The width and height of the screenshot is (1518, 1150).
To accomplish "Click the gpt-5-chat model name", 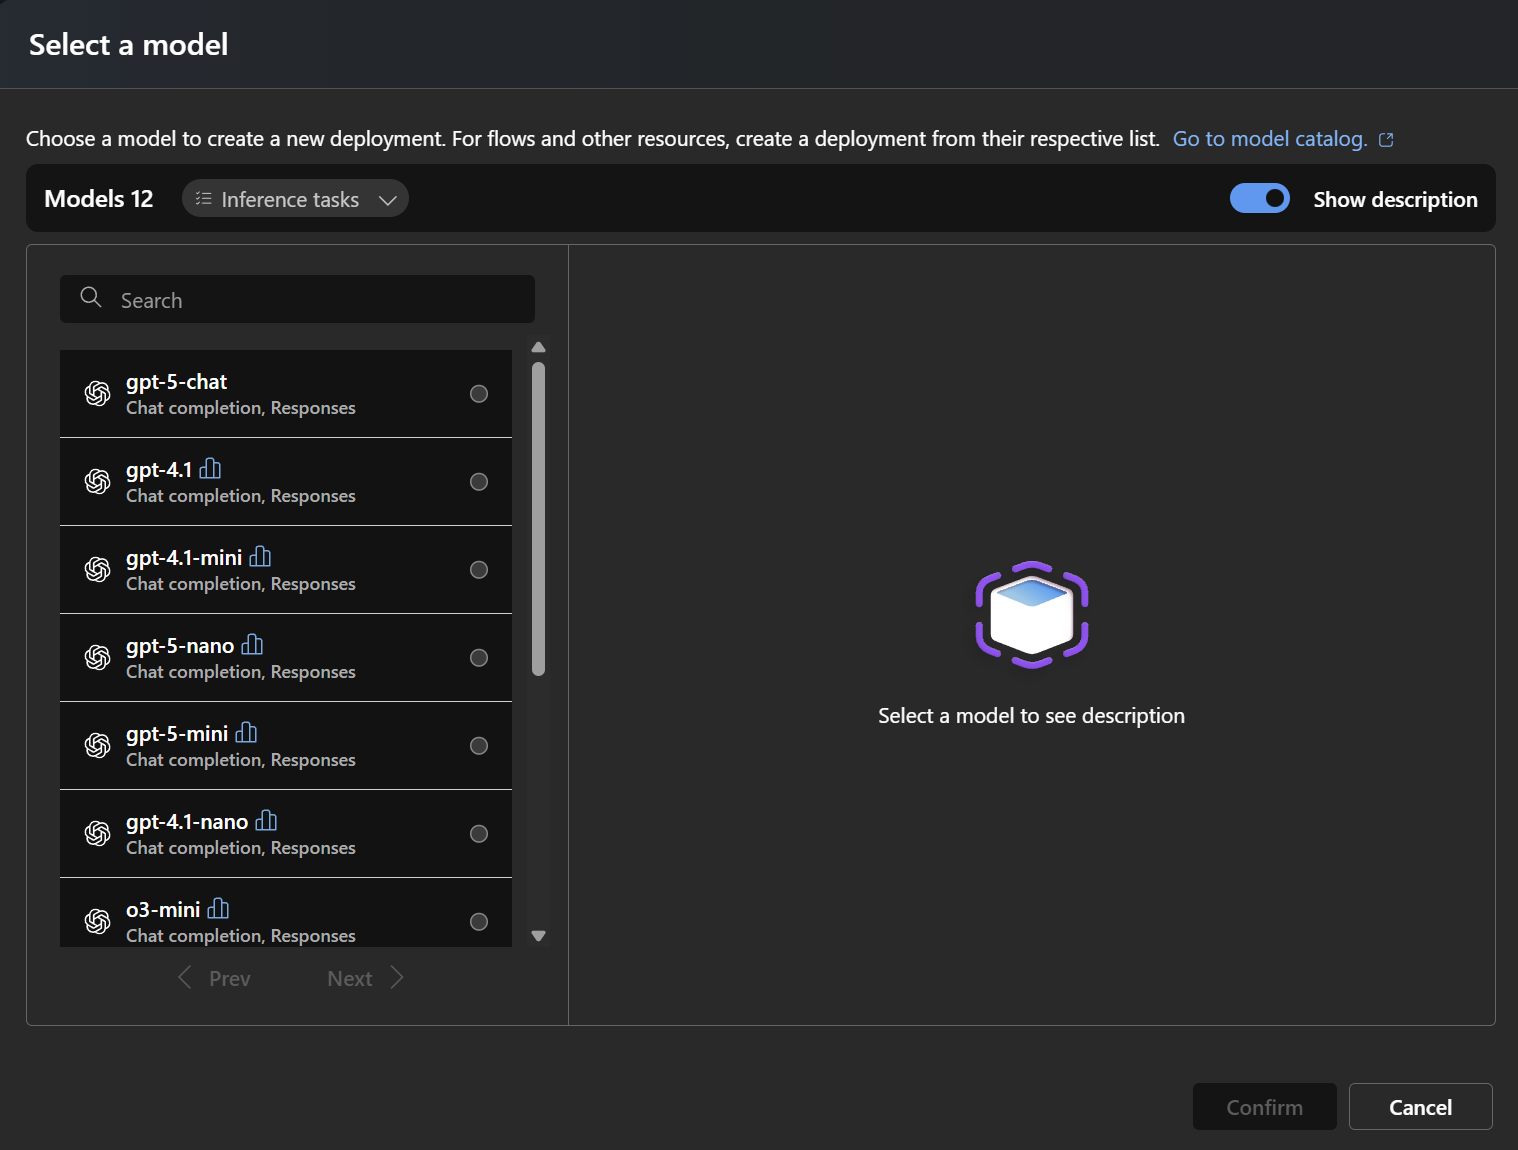I will [x=176, y=382].
